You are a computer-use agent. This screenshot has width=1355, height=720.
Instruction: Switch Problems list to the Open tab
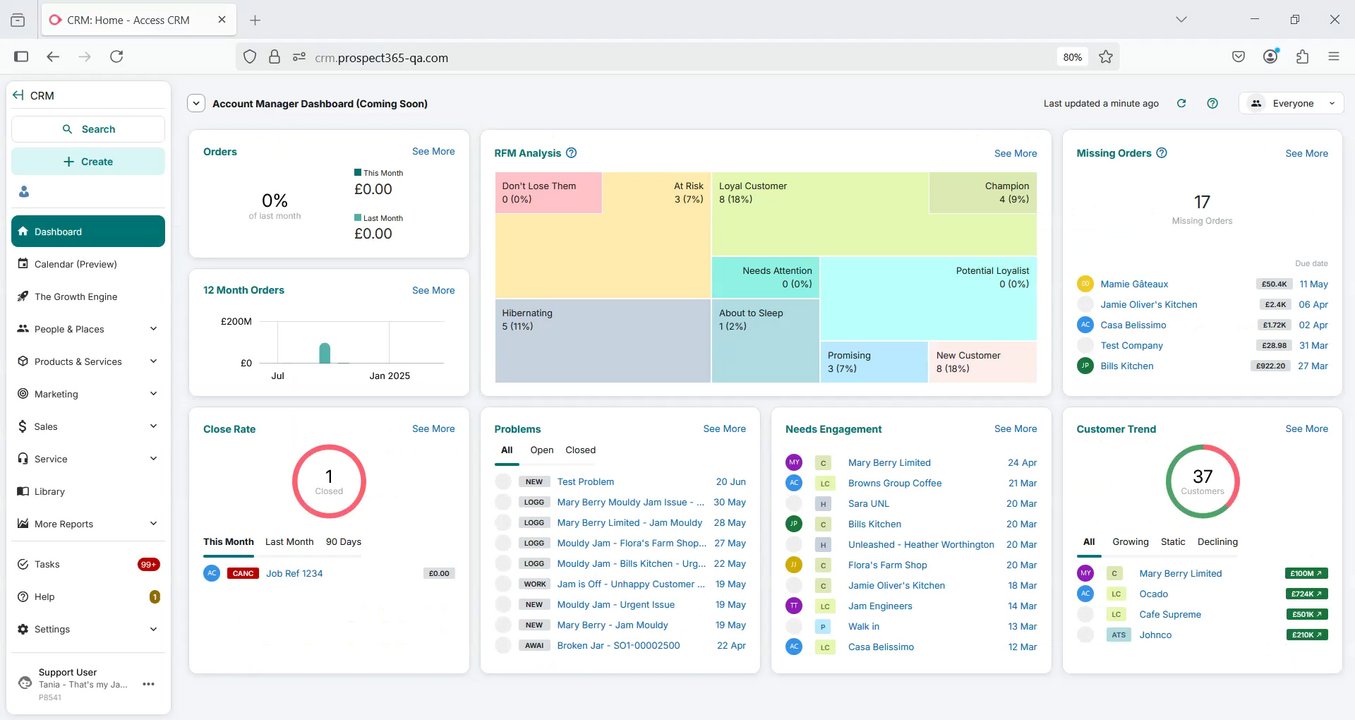(542, 450)
